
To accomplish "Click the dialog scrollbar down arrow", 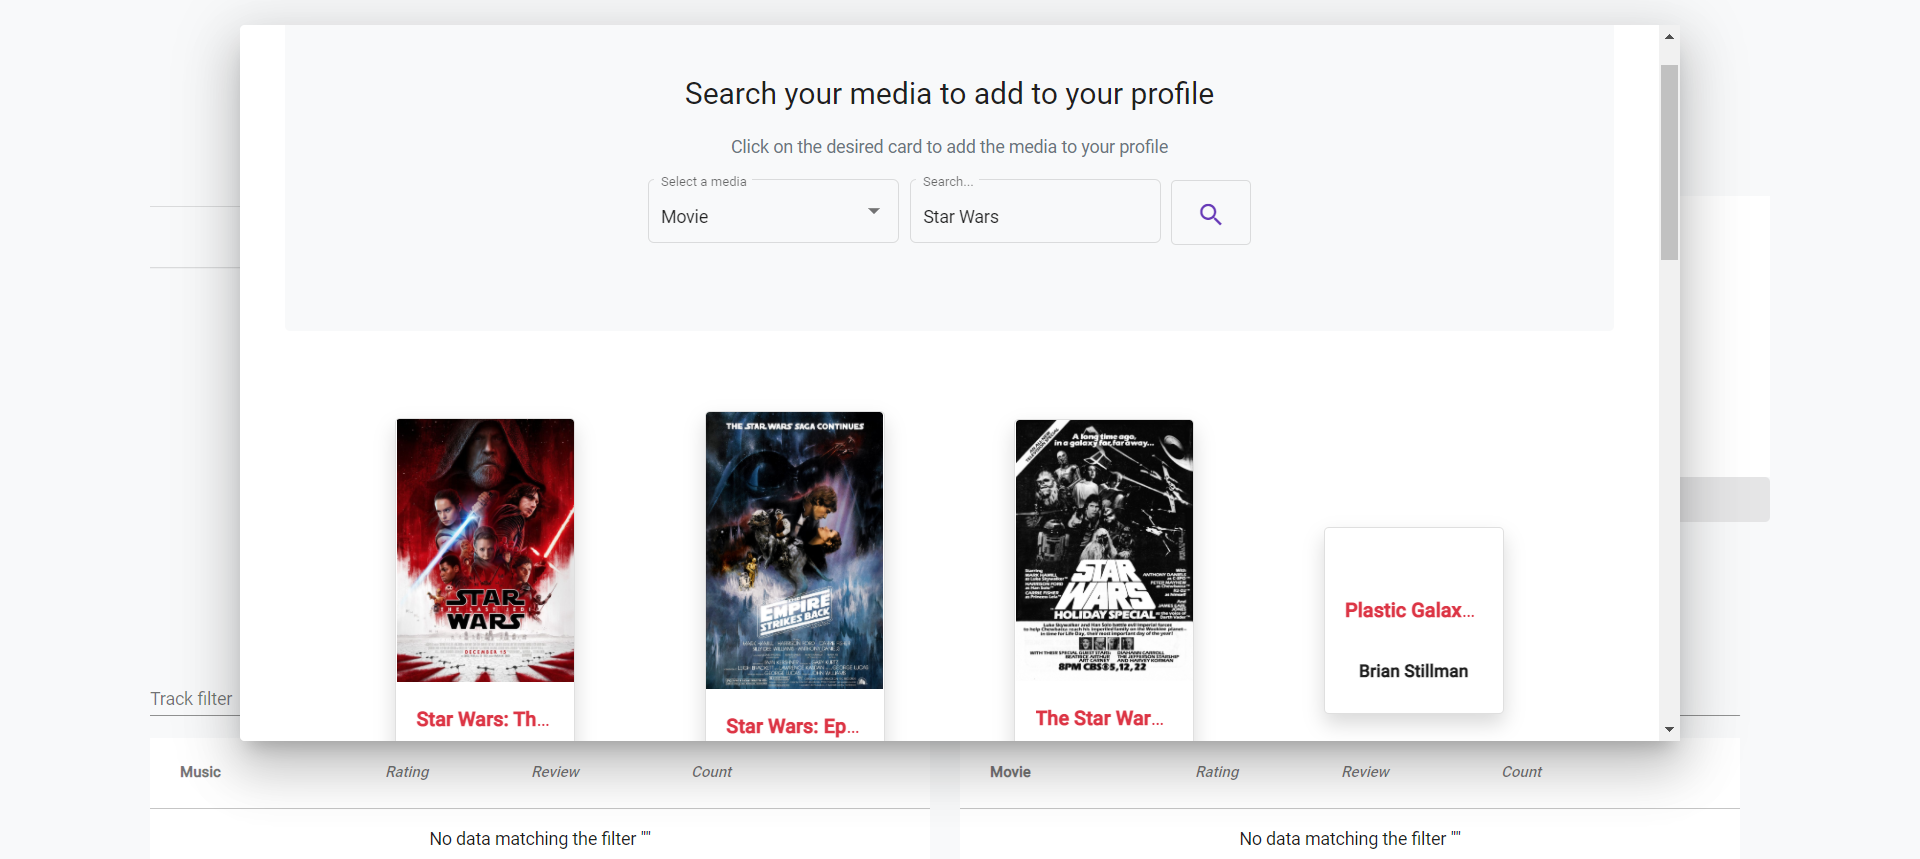I will pyautogui.click(x=1669, y=730).
